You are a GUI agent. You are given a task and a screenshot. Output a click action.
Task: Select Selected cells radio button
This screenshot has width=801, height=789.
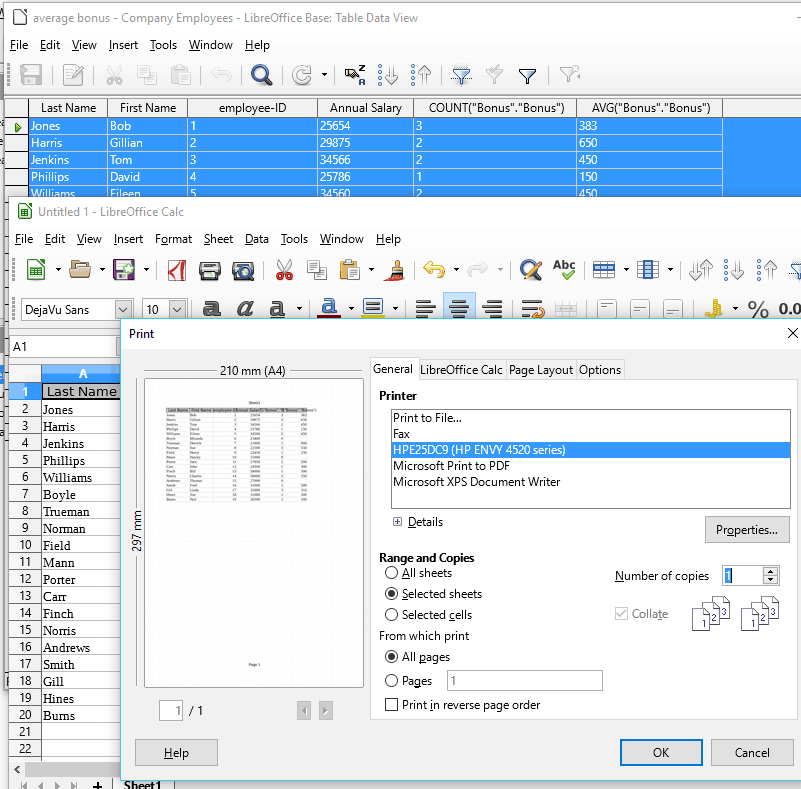pyautogui.click(x=391, y=614)
